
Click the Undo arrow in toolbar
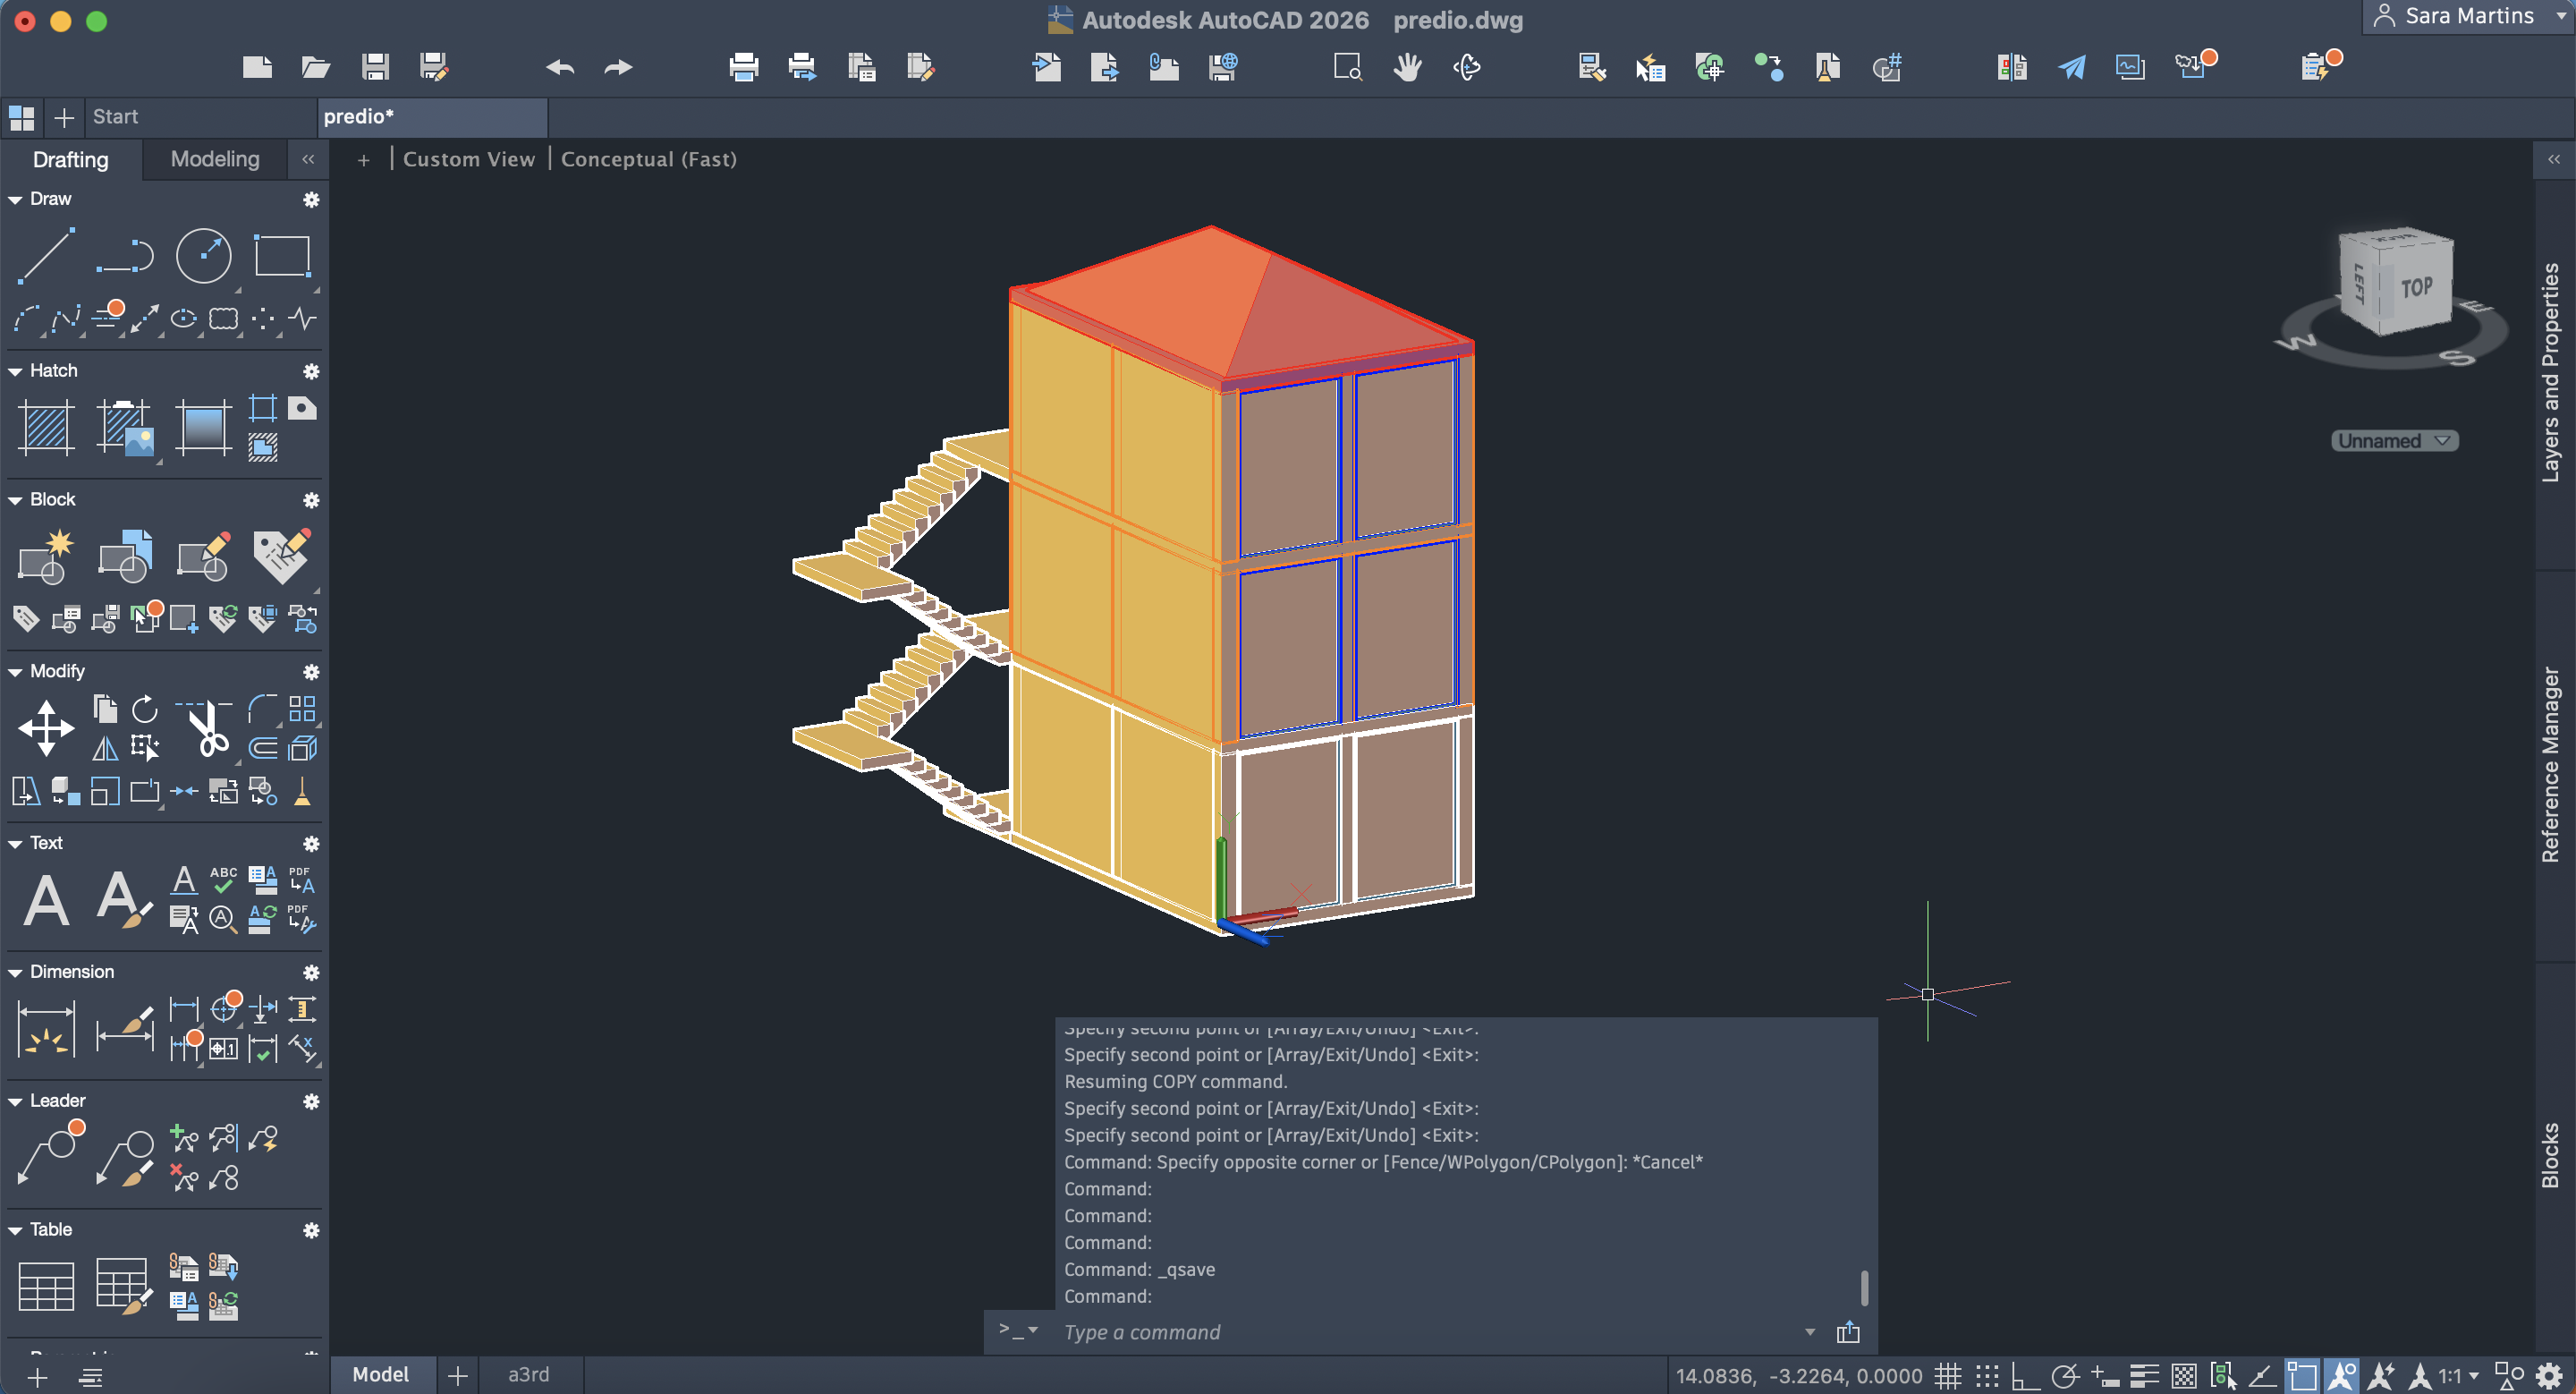coord(560,67)
